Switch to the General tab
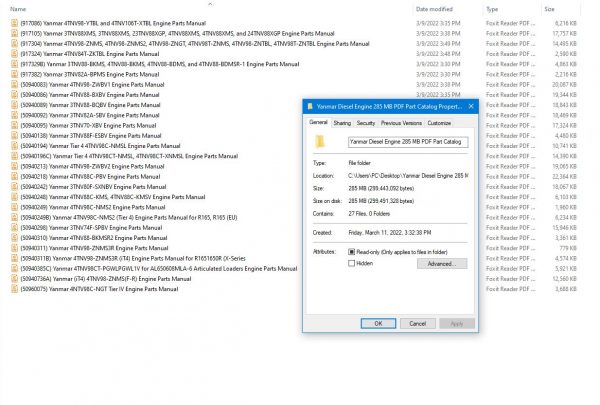The height and width of the screenshot is (405, 600). click(x=318, y=122)
